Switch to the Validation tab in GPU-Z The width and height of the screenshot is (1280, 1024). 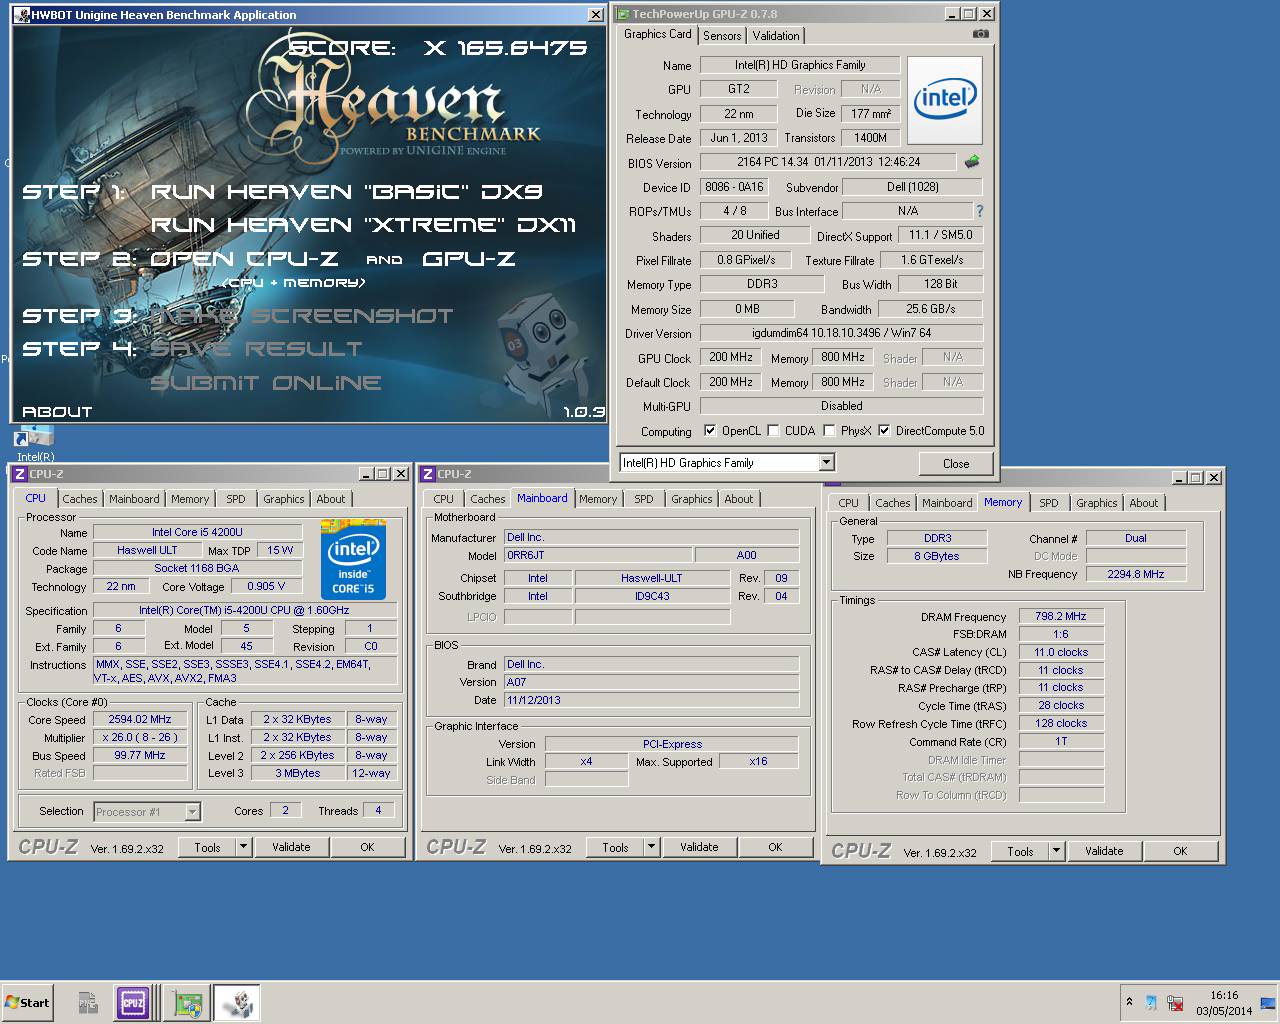(x=776, y=36)
